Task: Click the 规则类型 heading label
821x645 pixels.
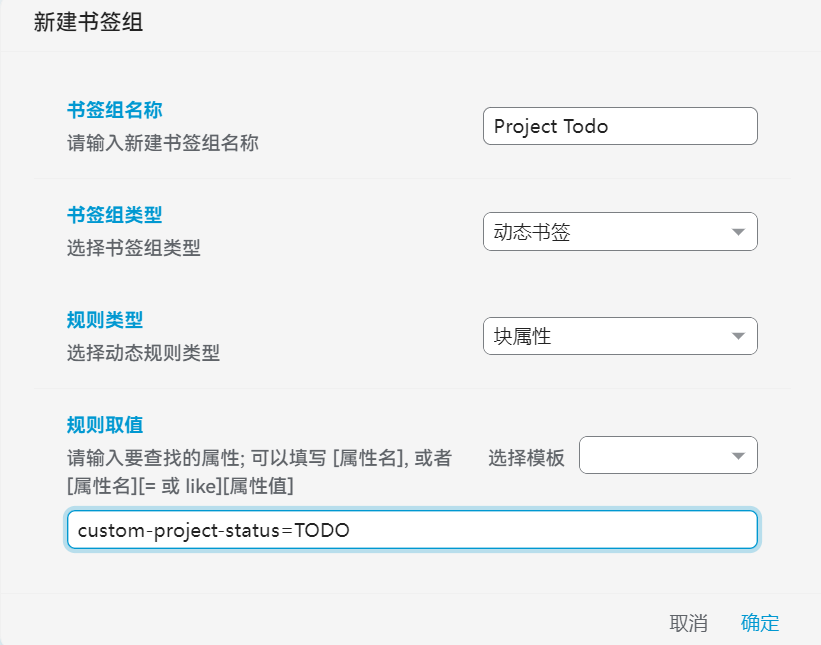Action: pos(105,320)
